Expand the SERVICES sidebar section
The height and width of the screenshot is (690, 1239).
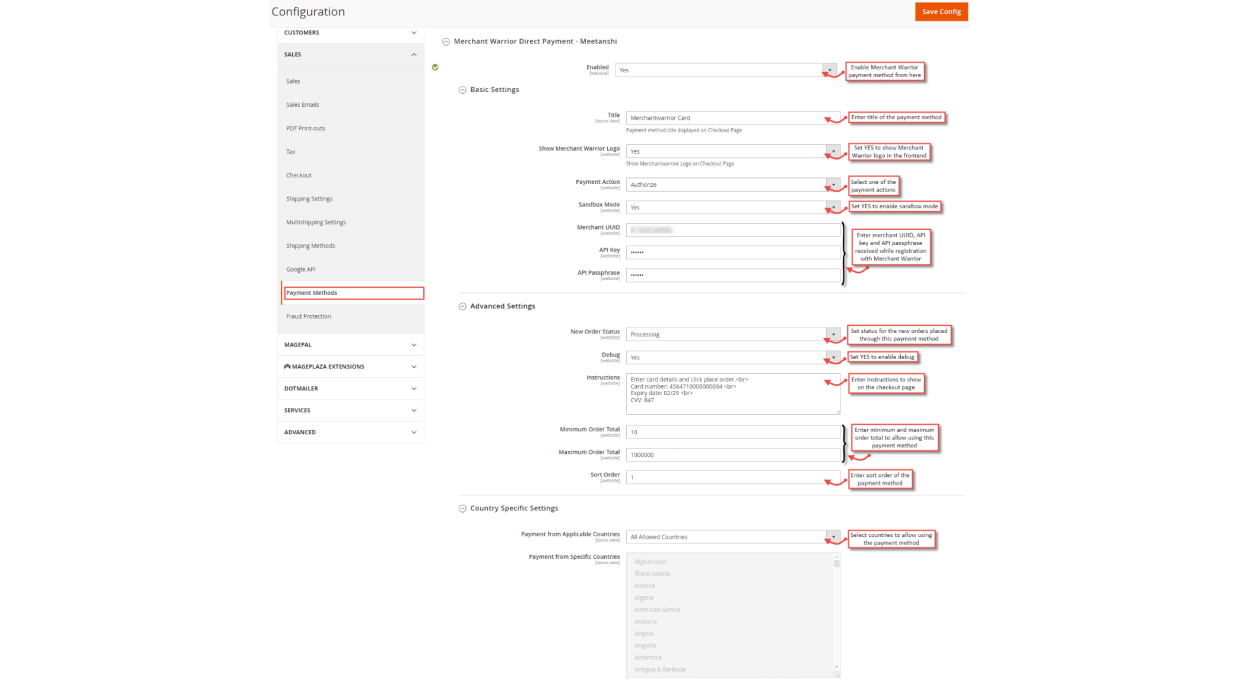350,411
